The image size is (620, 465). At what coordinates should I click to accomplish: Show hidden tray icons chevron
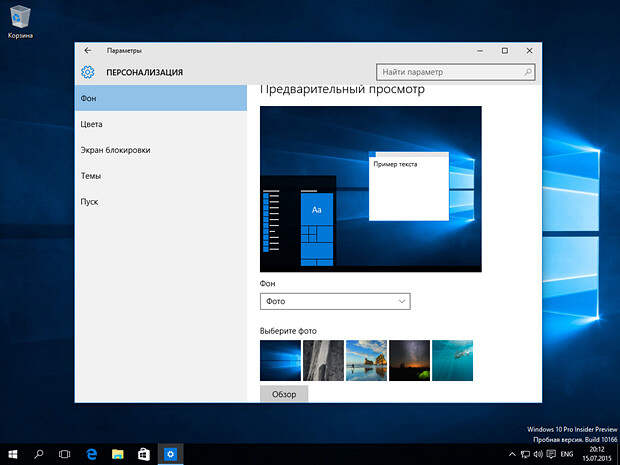512,454
